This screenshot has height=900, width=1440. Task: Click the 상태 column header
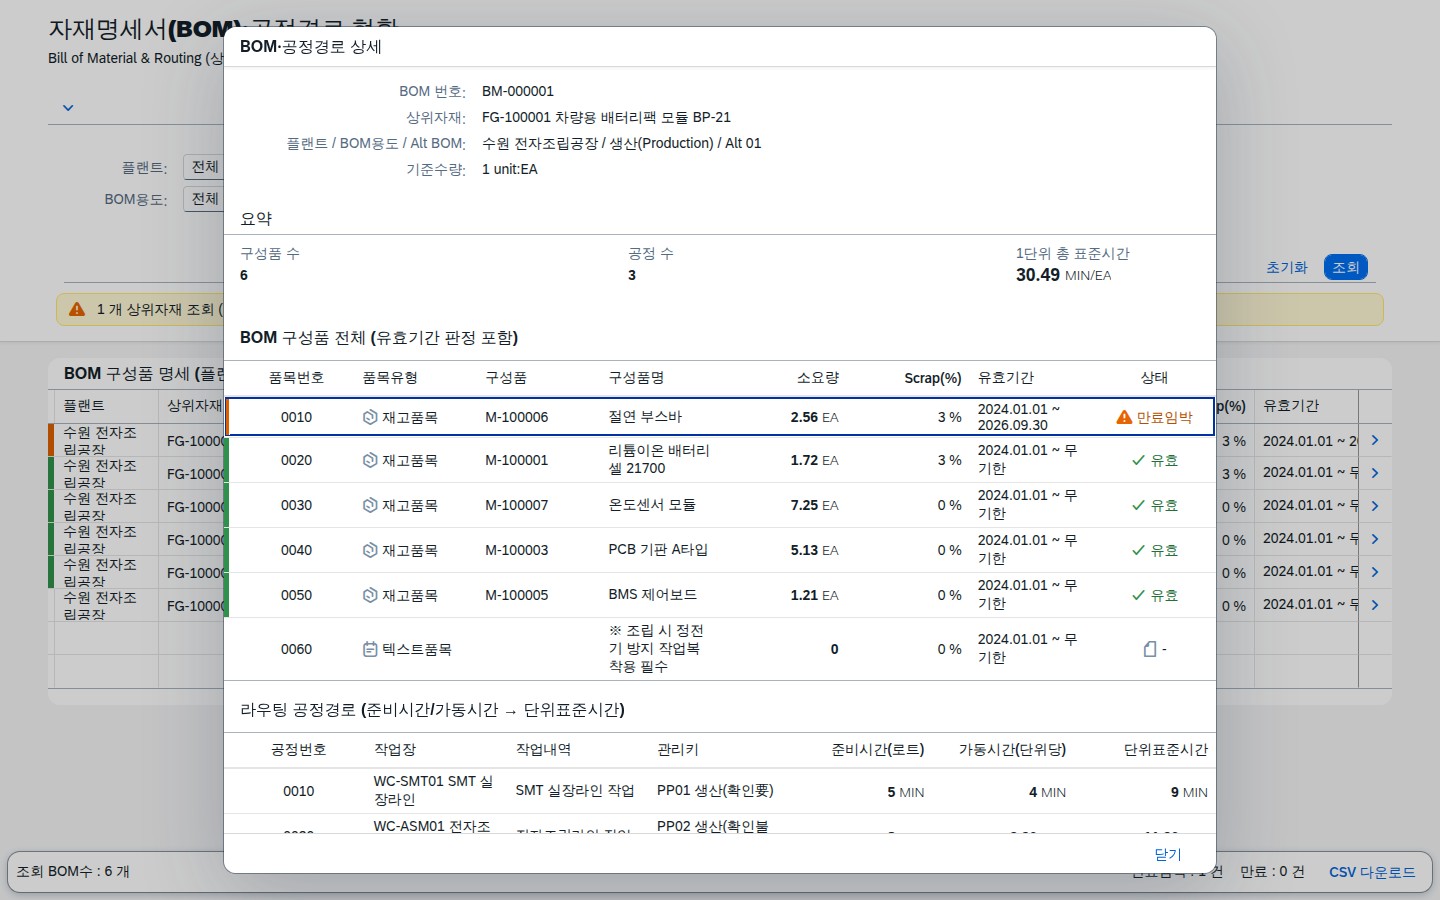click(1154, 378)
